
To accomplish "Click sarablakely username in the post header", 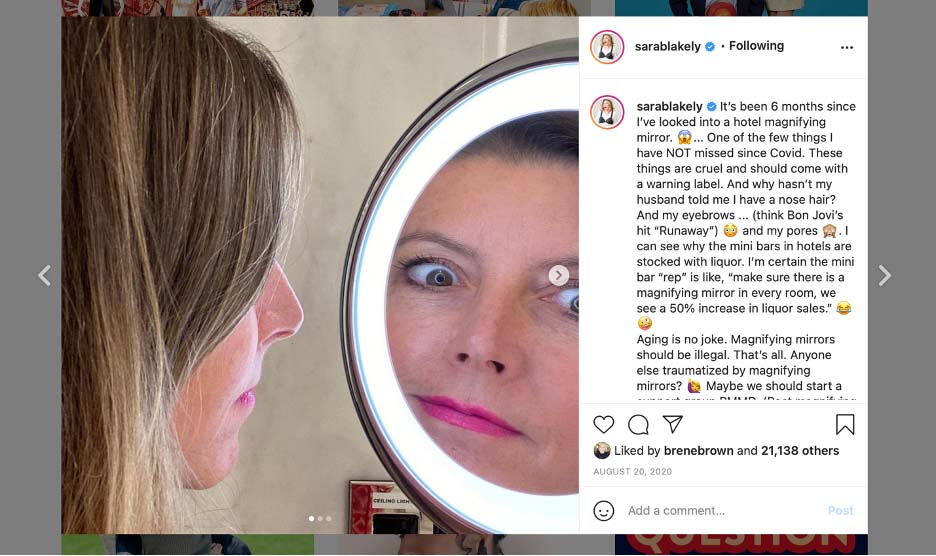I will coord(668,47).
